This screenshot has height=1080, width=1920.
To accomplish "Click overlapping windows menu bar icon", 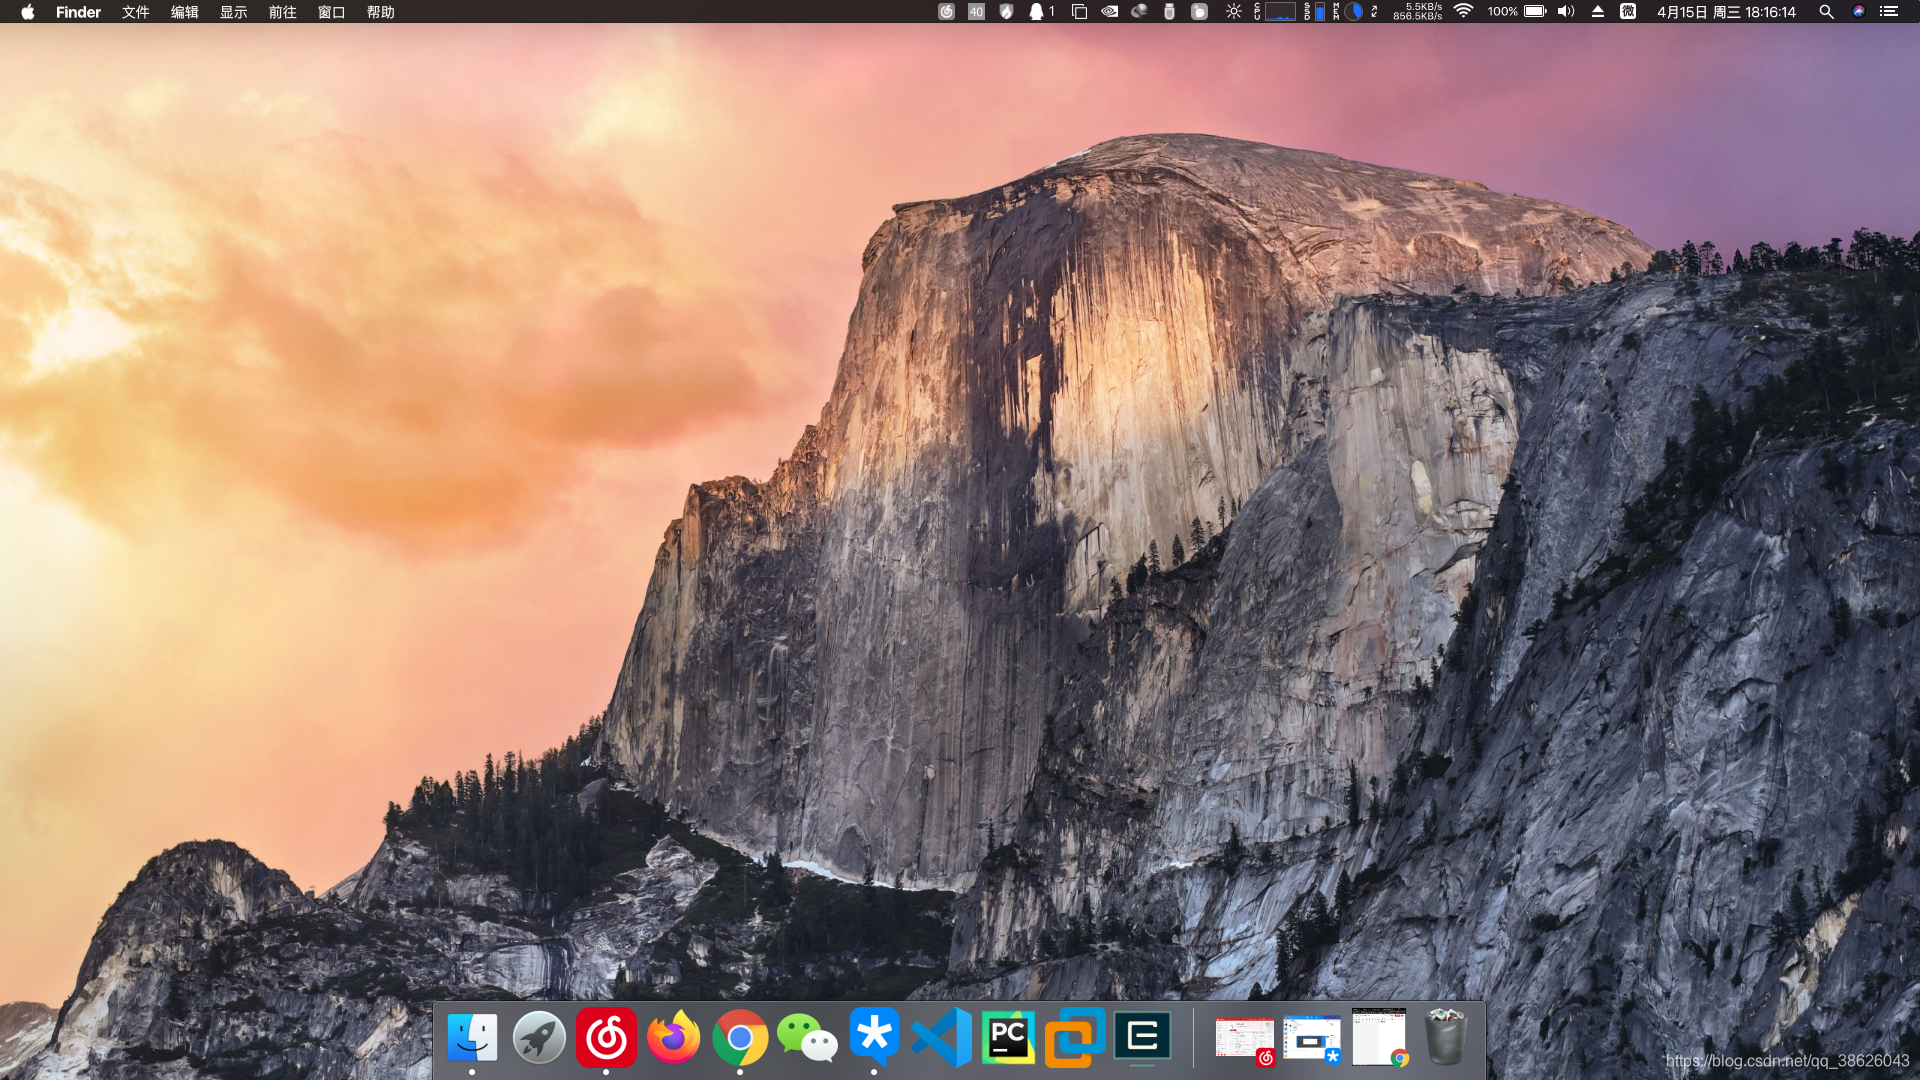I will point(1079,12).
